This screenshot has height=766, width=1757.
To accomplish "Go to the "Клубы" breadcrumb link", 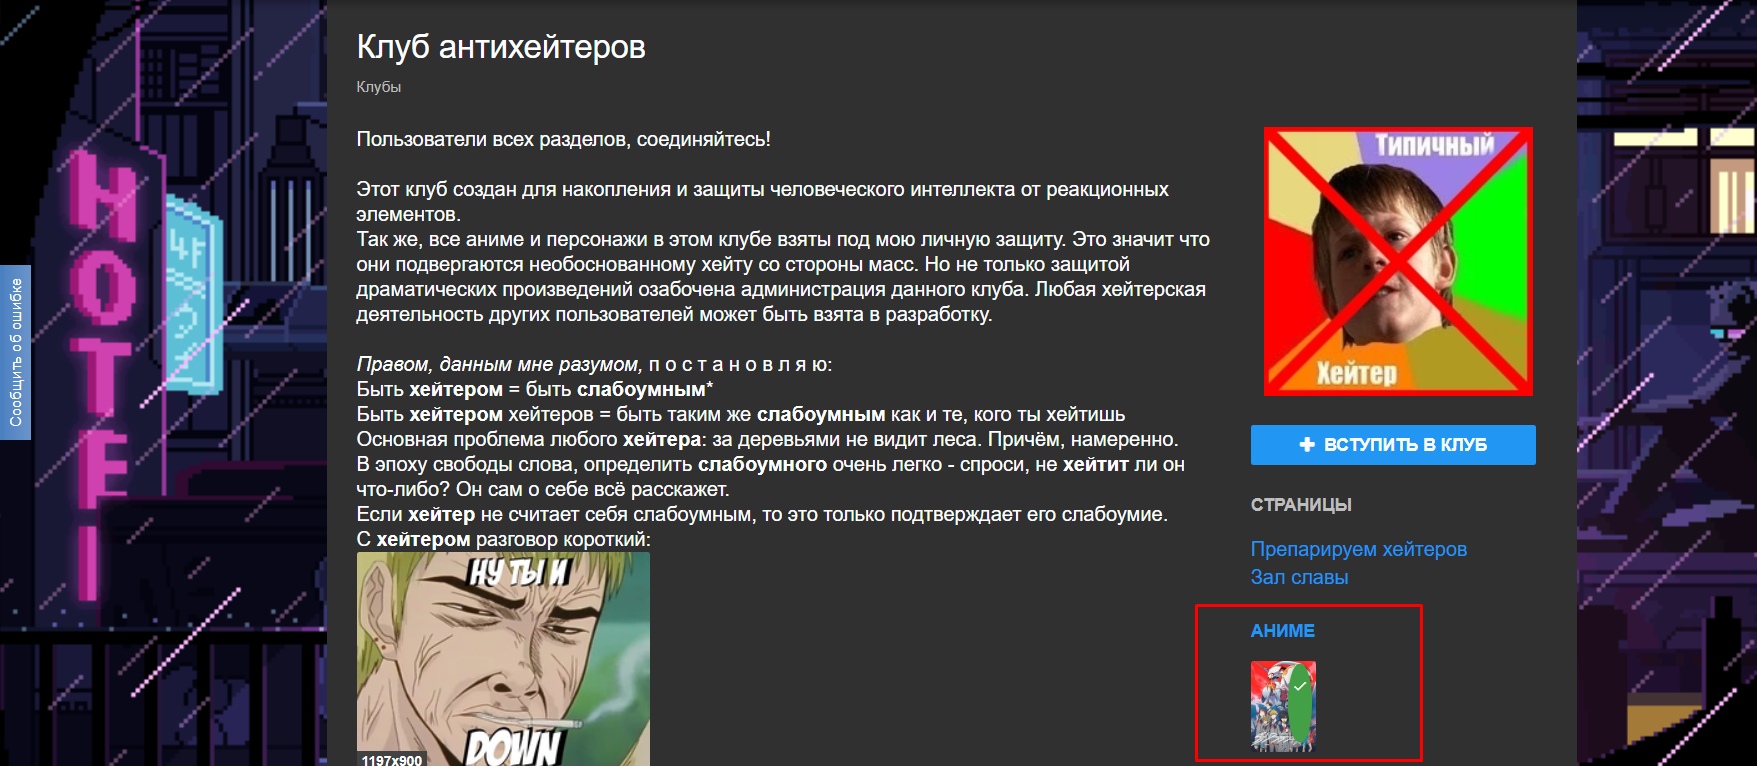I will click(379, 87).
